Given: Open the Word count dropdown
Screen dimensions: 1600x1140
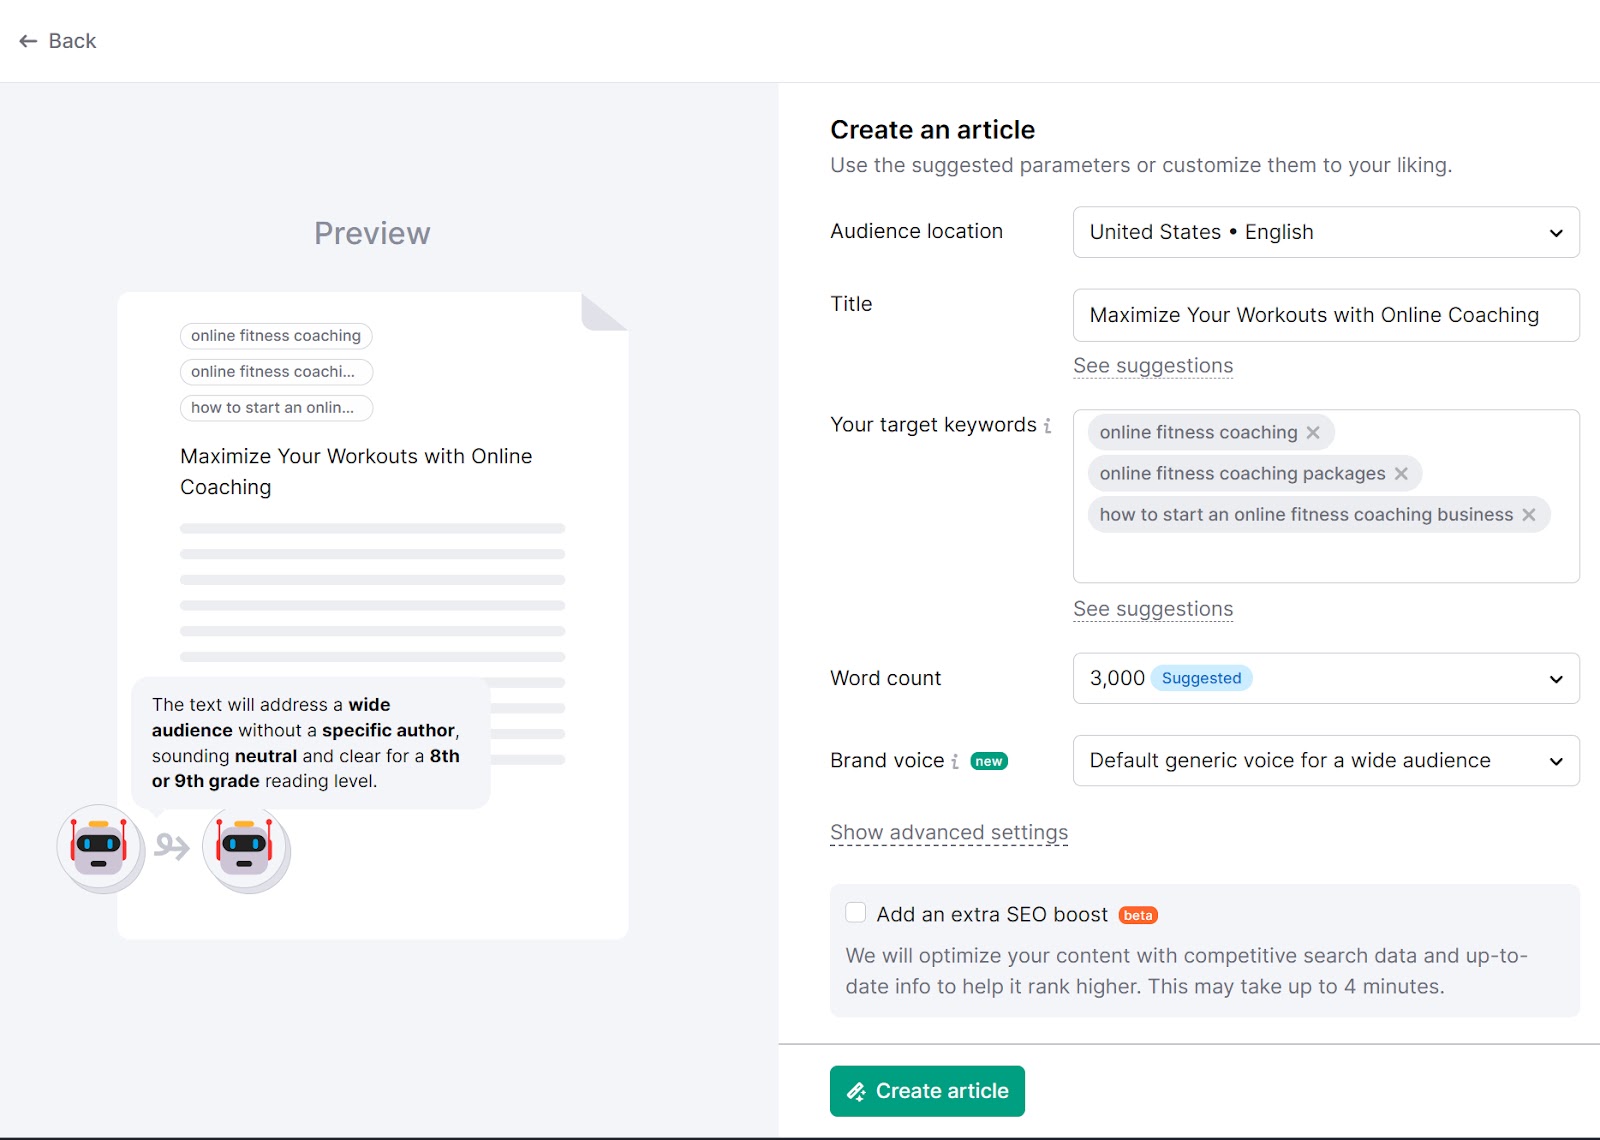Looking at the screenshot, I should click(x=1325, y=678).
